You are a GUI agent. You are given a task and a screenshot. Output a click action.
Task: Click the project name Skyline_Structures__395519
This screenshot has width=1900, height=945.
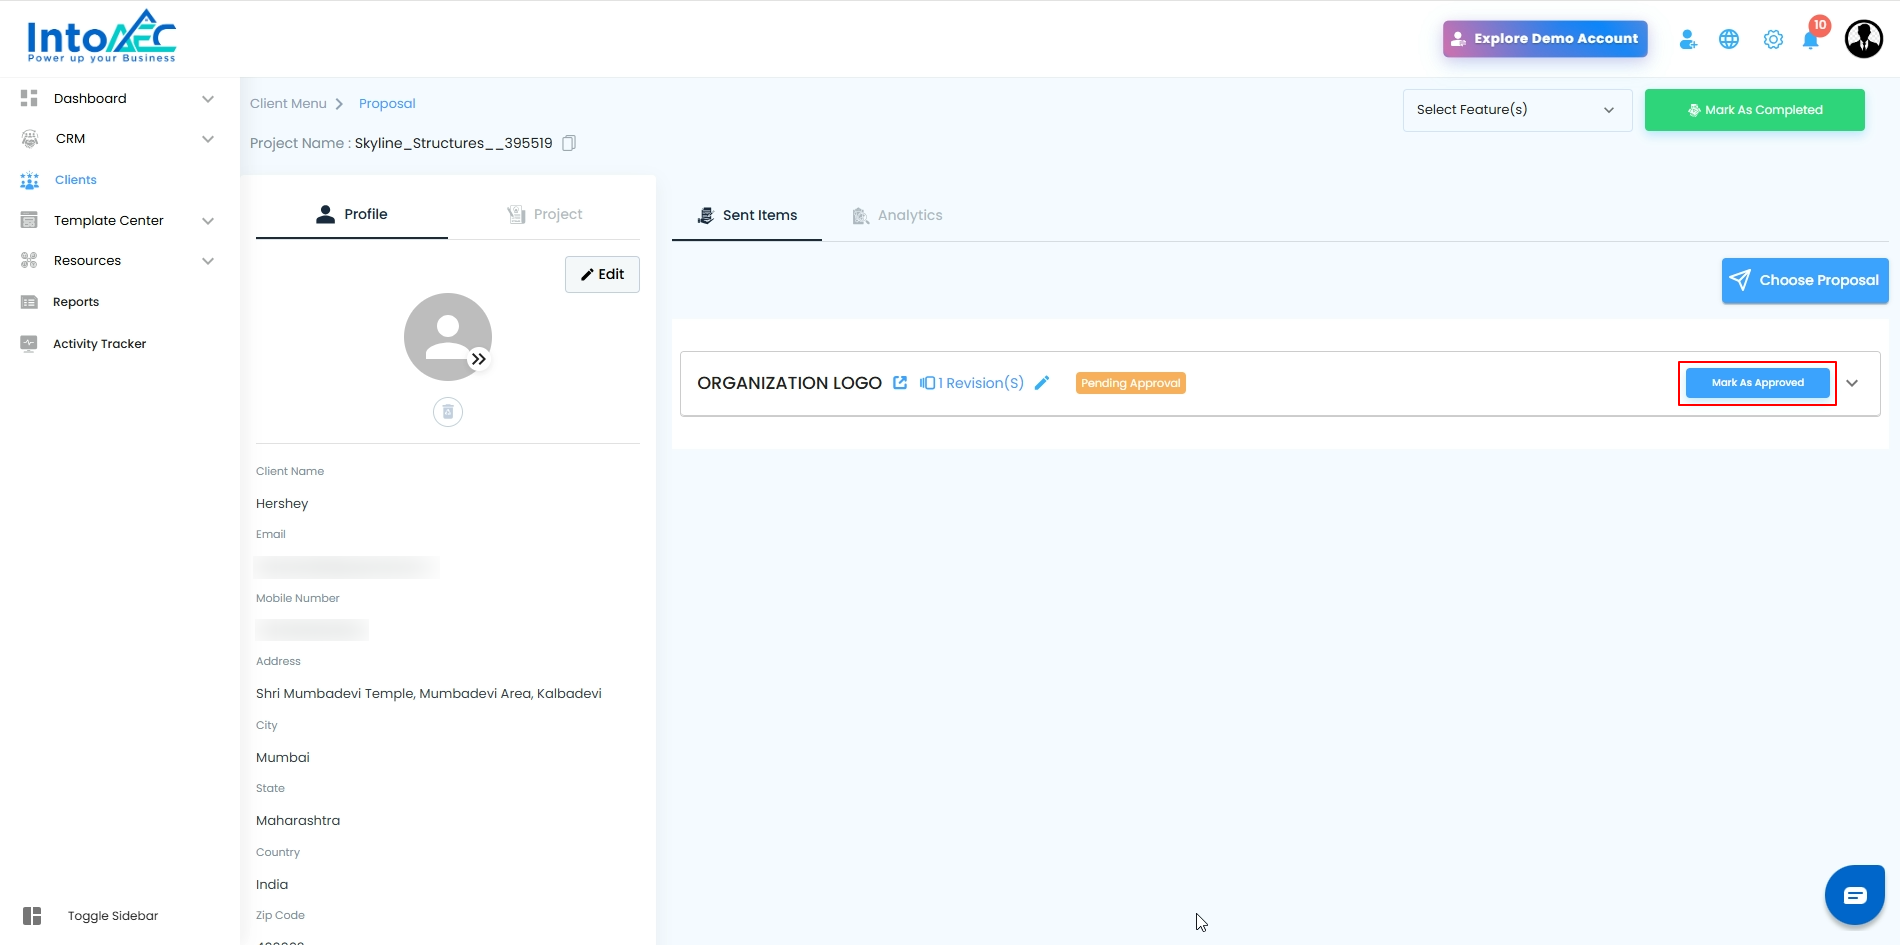click(454, 143)
